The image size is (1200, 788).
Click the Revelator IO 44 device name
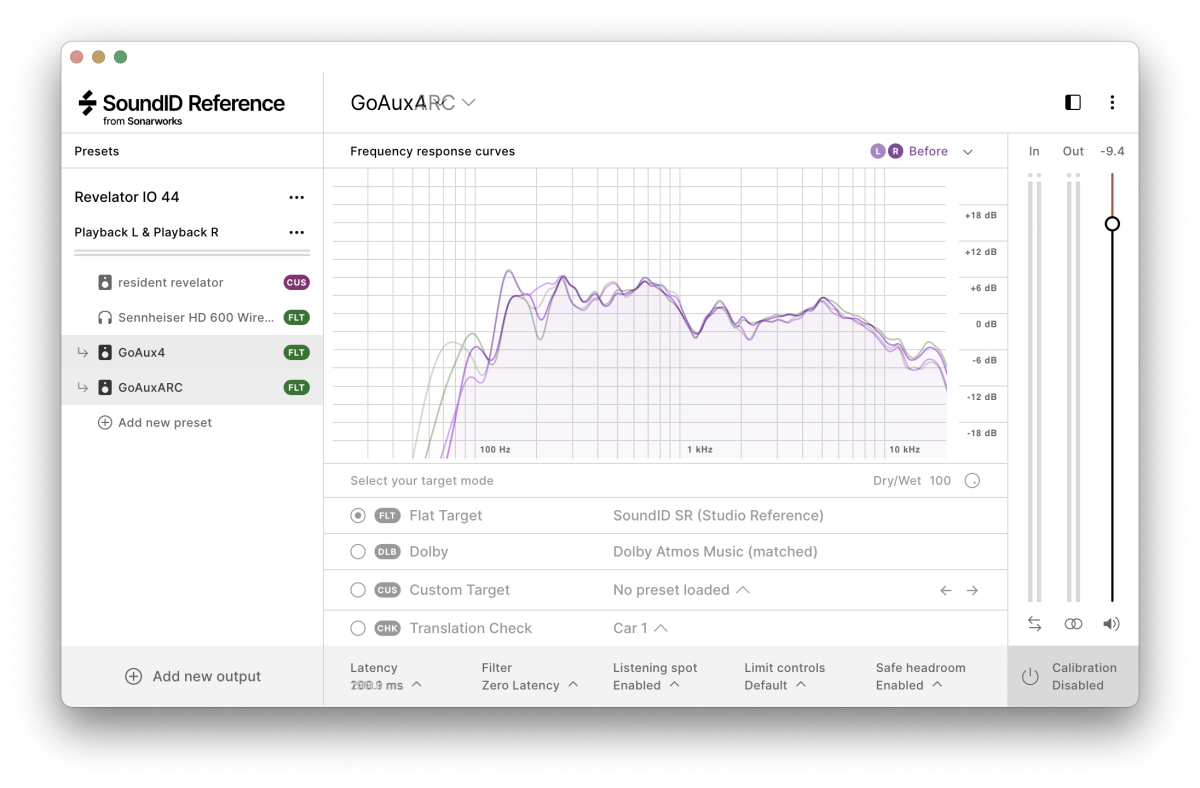[x=127, y=197]
